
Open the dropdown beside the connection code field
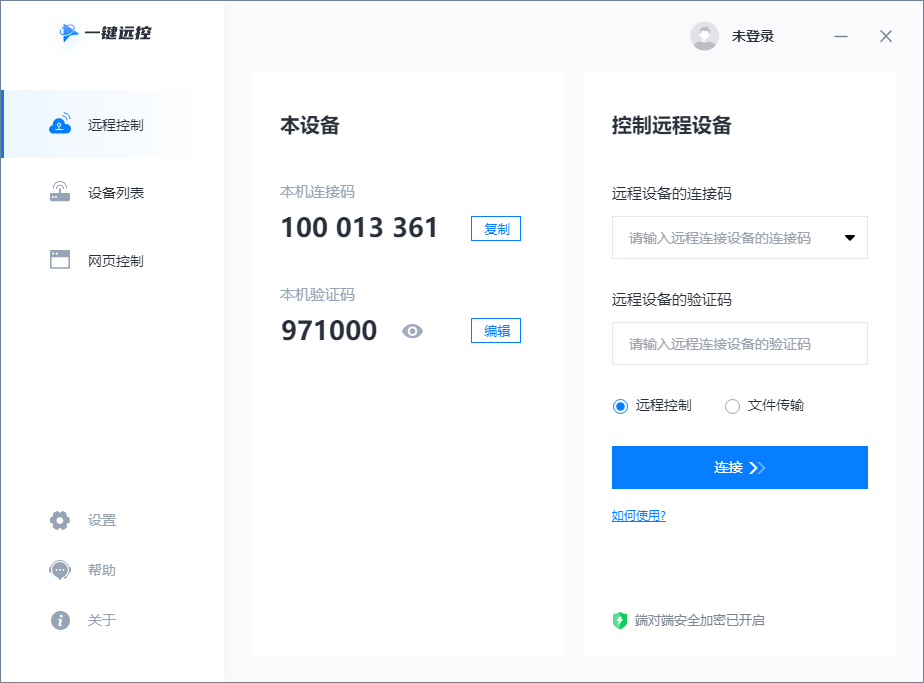[x=849, y=237]
